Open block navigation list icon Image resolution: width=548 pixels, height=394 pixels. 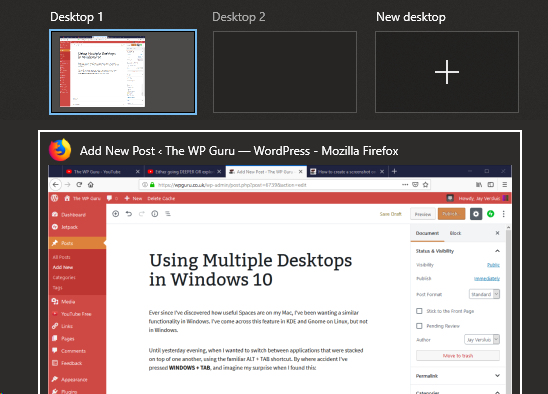[168, 214]
